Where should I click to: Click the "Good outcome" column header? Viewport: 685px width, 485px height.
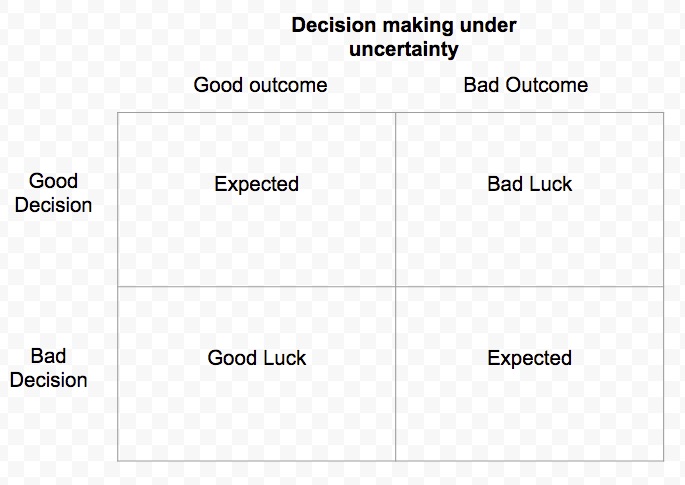(260, 85)
